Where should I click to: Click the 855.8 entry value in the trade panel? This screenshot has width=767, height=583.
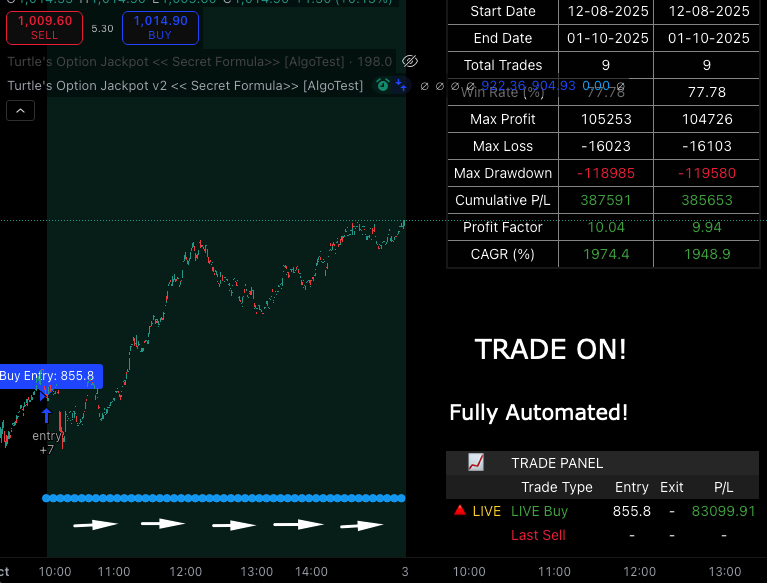click(632, 511)
